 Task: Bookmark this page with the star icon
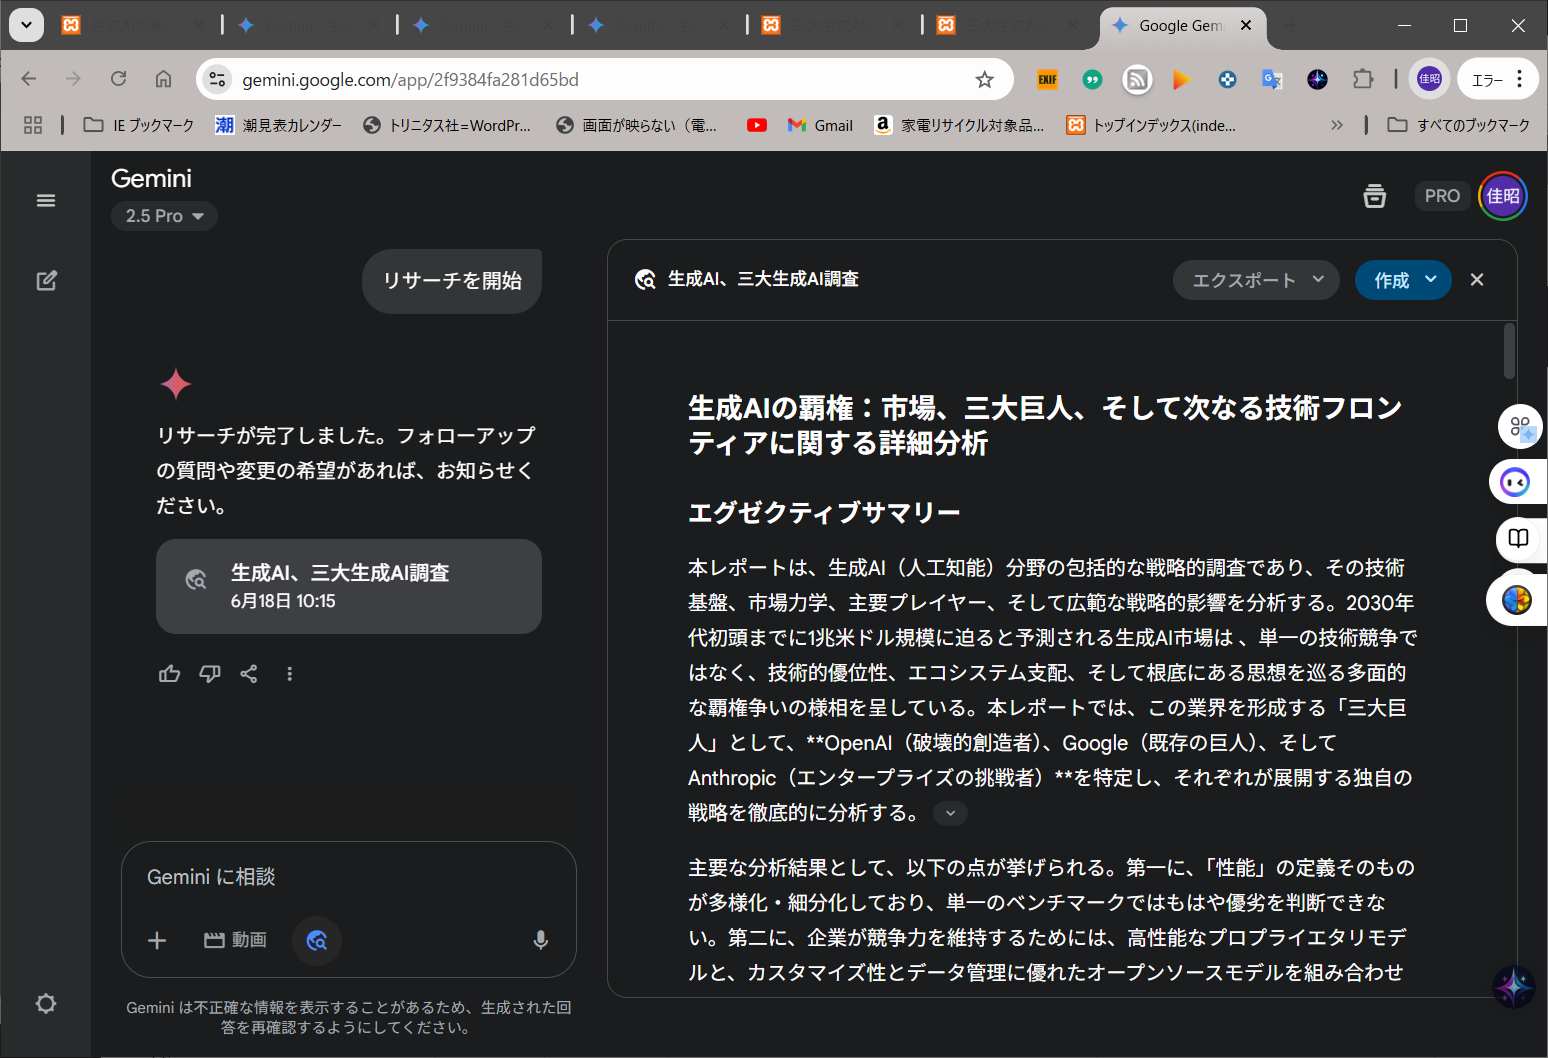[985, 79]
